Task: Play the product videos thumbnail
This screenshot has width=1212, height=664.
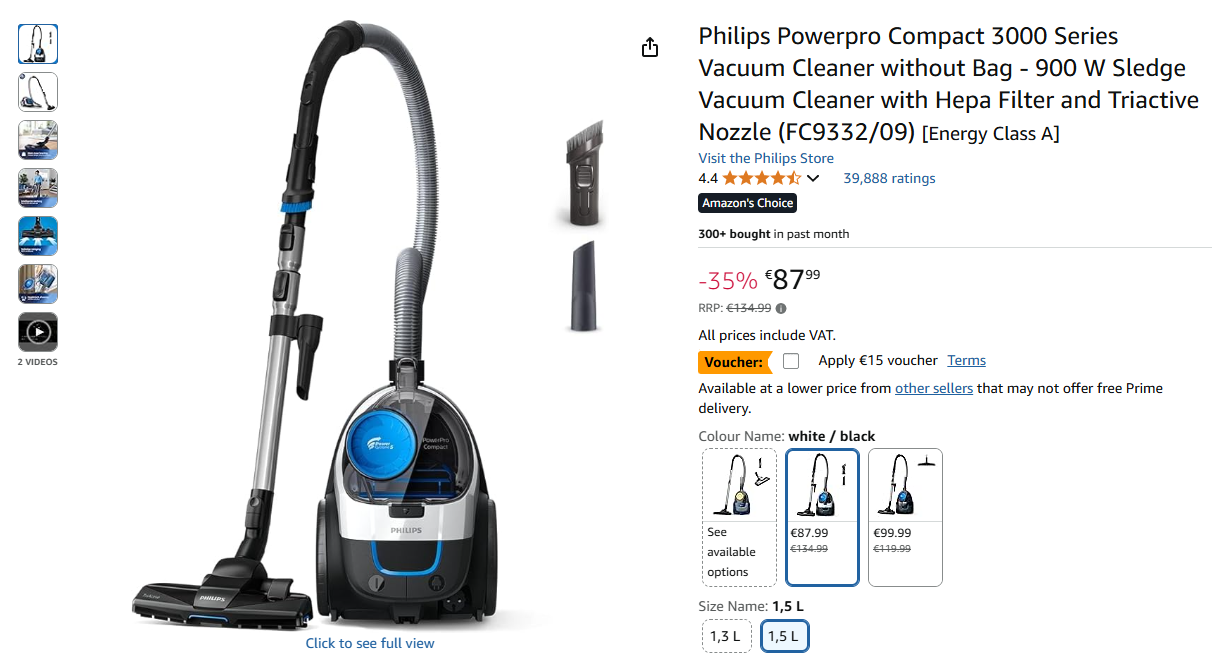Action: click(x=38, y=332)
